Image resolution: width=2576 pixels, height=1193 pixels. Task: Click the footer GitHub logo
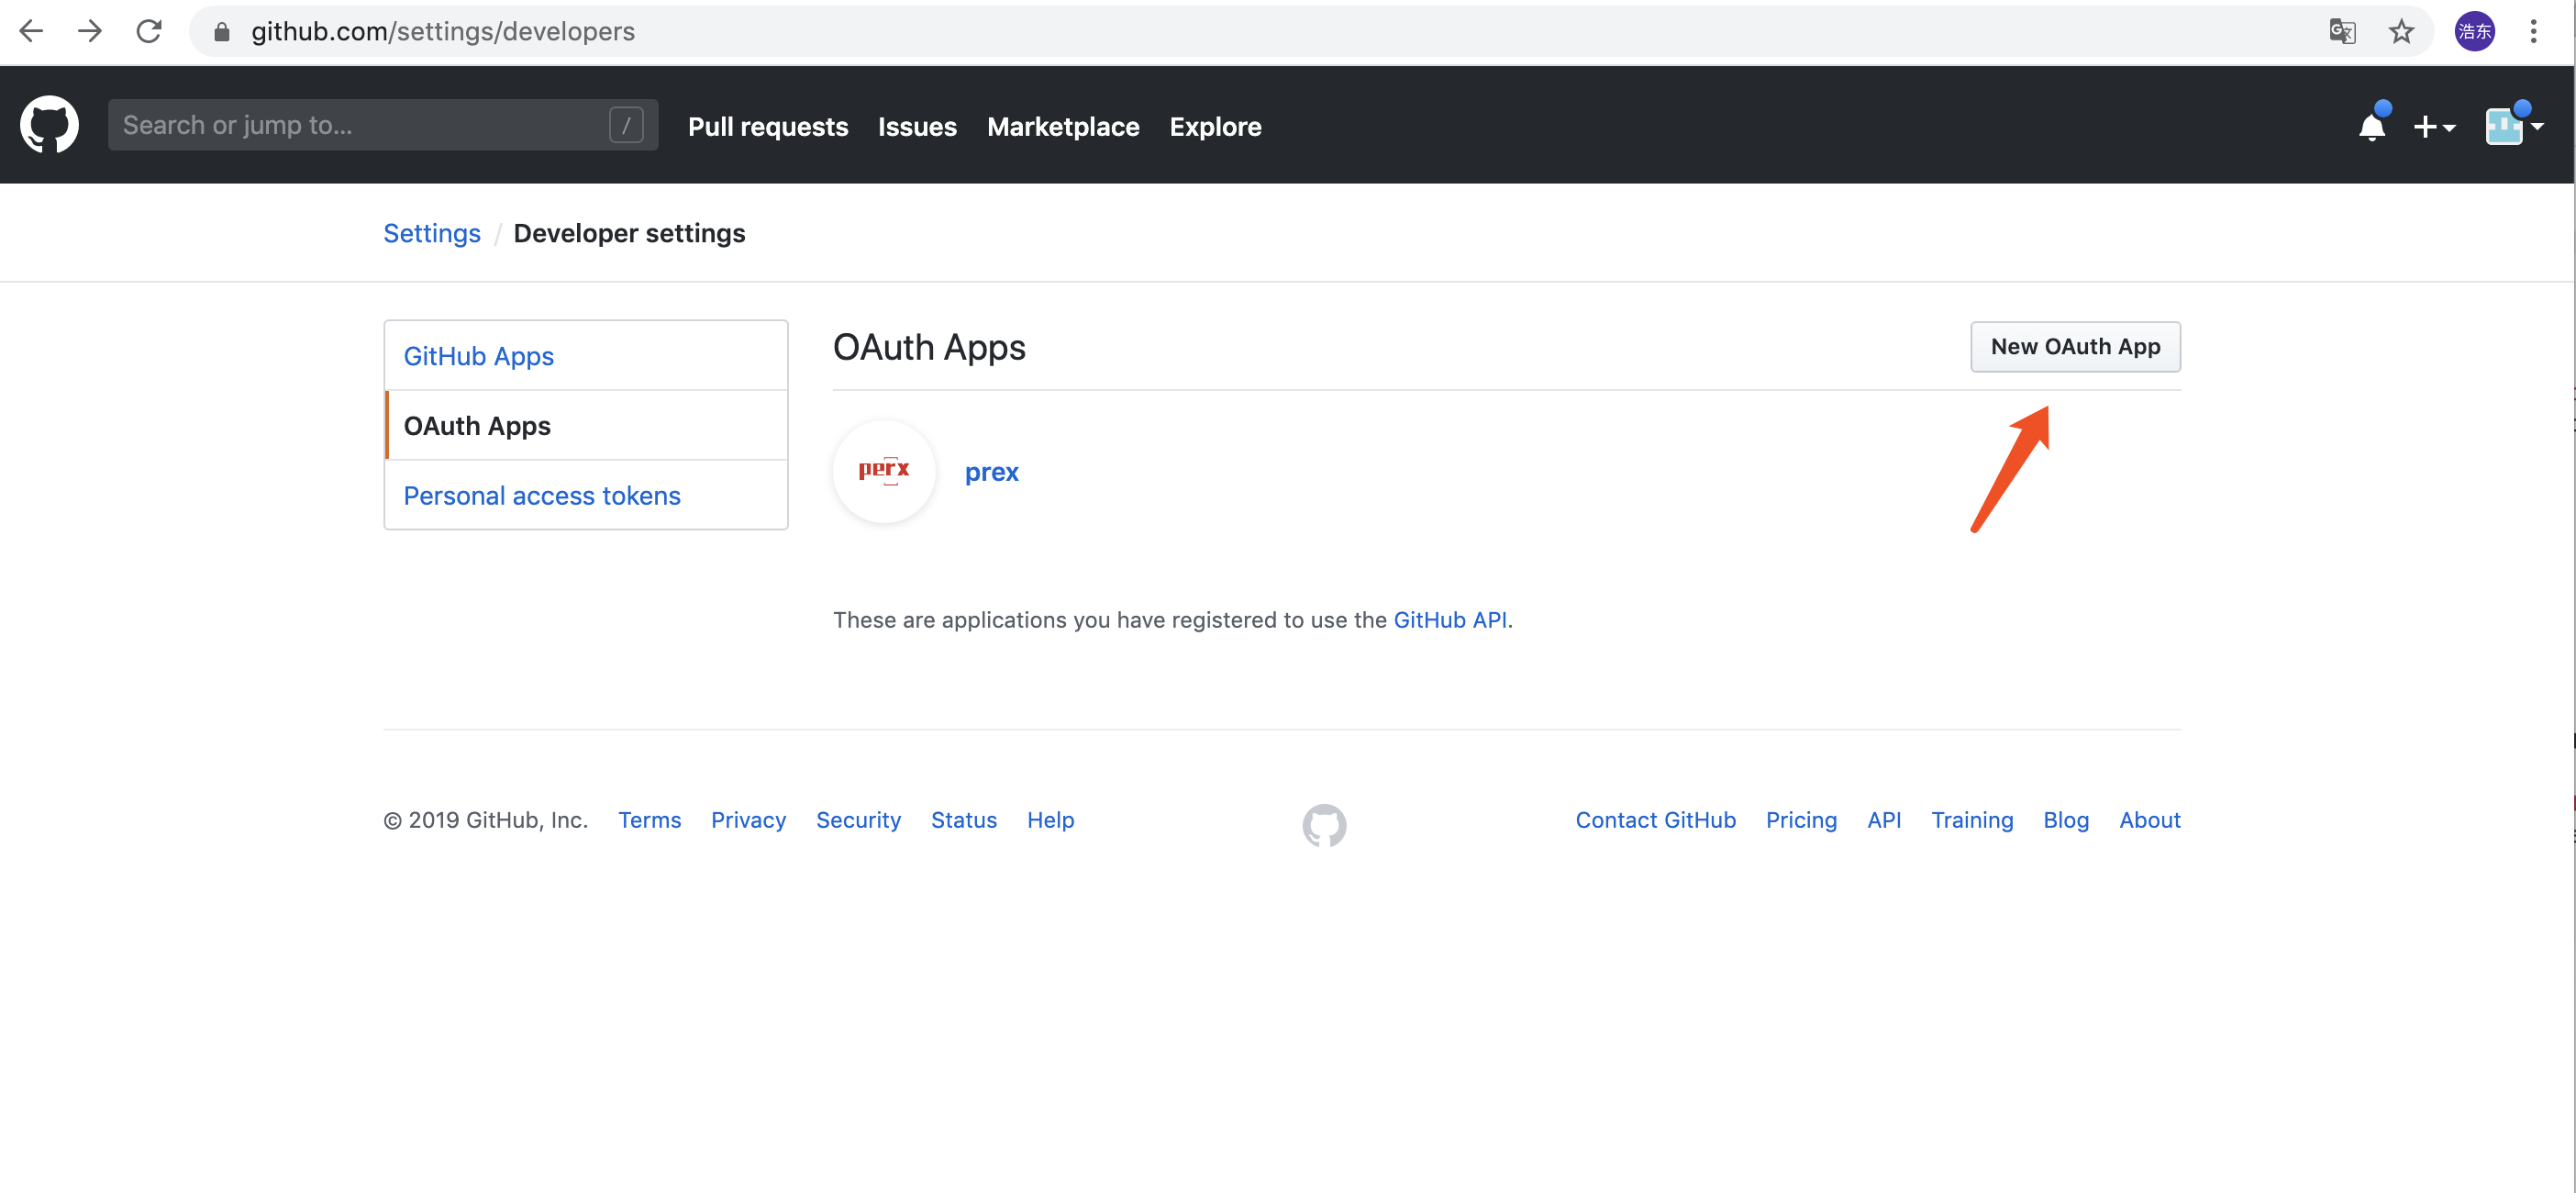(1324, 824)
